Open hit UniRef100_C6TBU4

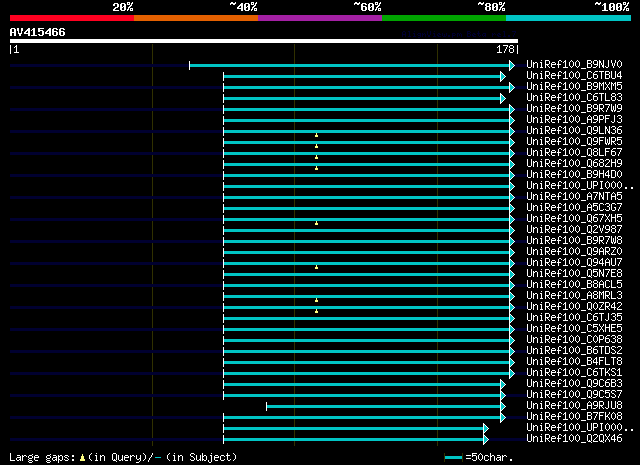pyautogui.click(x=574, y=76)
